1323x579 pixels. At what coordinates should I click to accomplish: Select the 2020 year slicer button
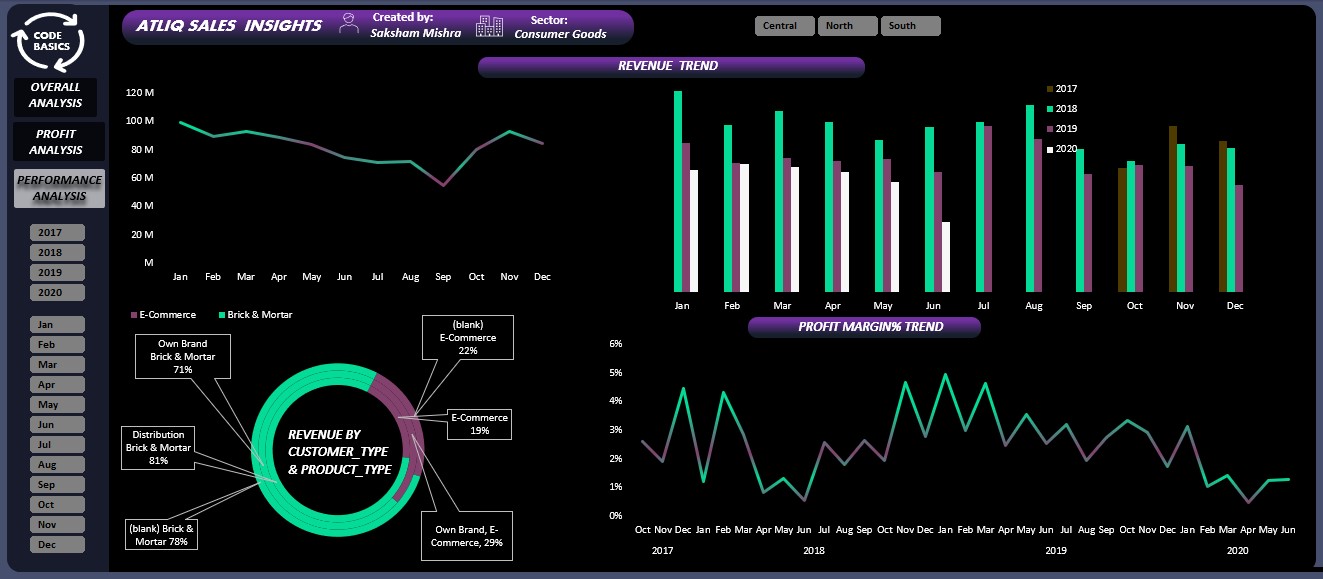[x=57, y=293]
